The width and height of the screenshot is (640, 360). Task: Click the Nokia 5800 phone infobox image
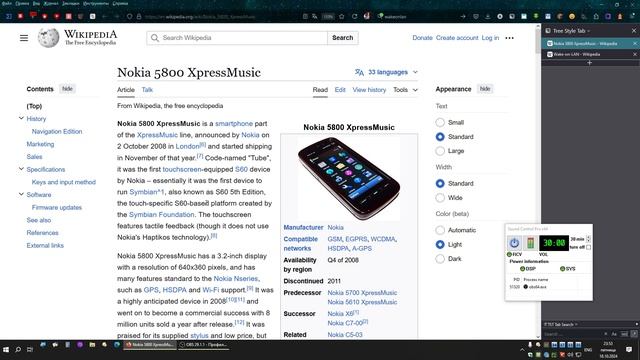(349, 179)
